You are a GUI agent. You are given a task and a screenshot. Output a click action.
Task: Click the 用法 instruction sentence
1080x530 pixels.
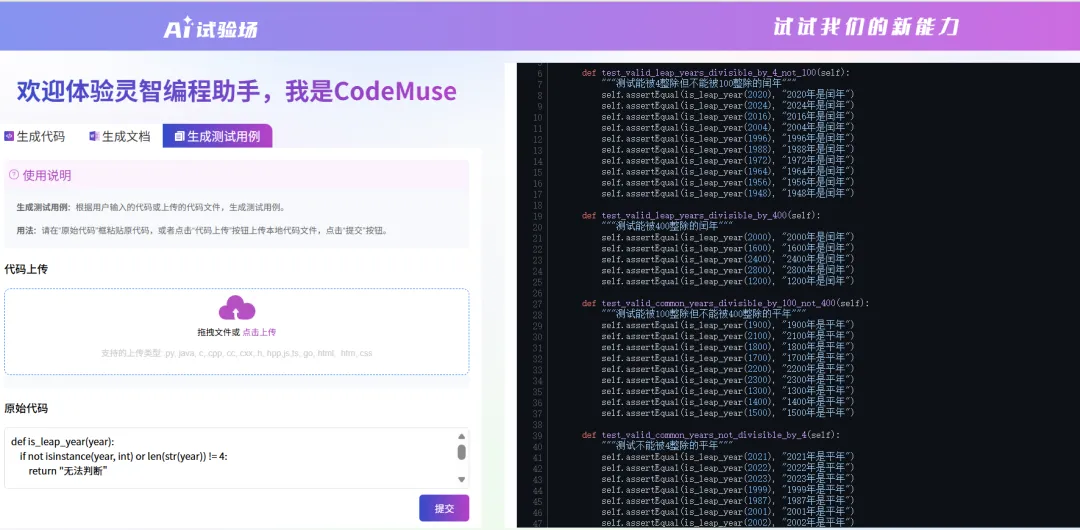[x=203, y=230]
